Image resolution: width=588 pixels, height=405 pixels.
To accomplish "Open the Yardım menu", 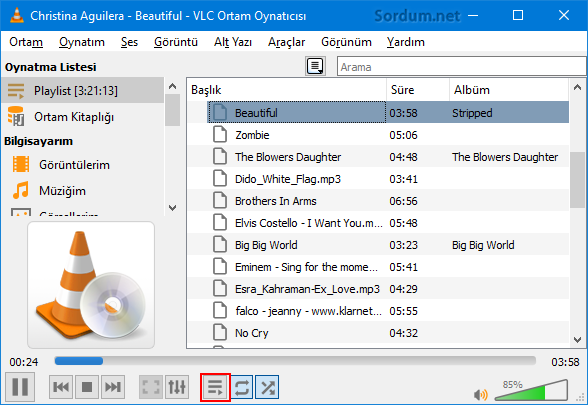I will point(406,42).
